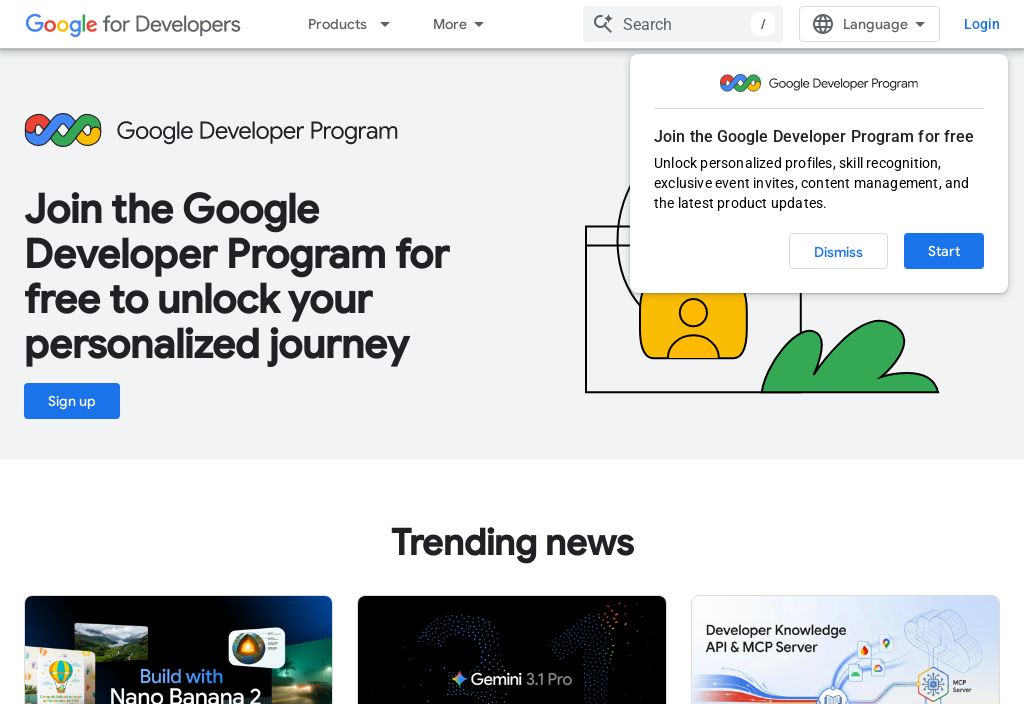Click the globe icon beside Language
The image size is (1024, 704).
tap(823, 24)
